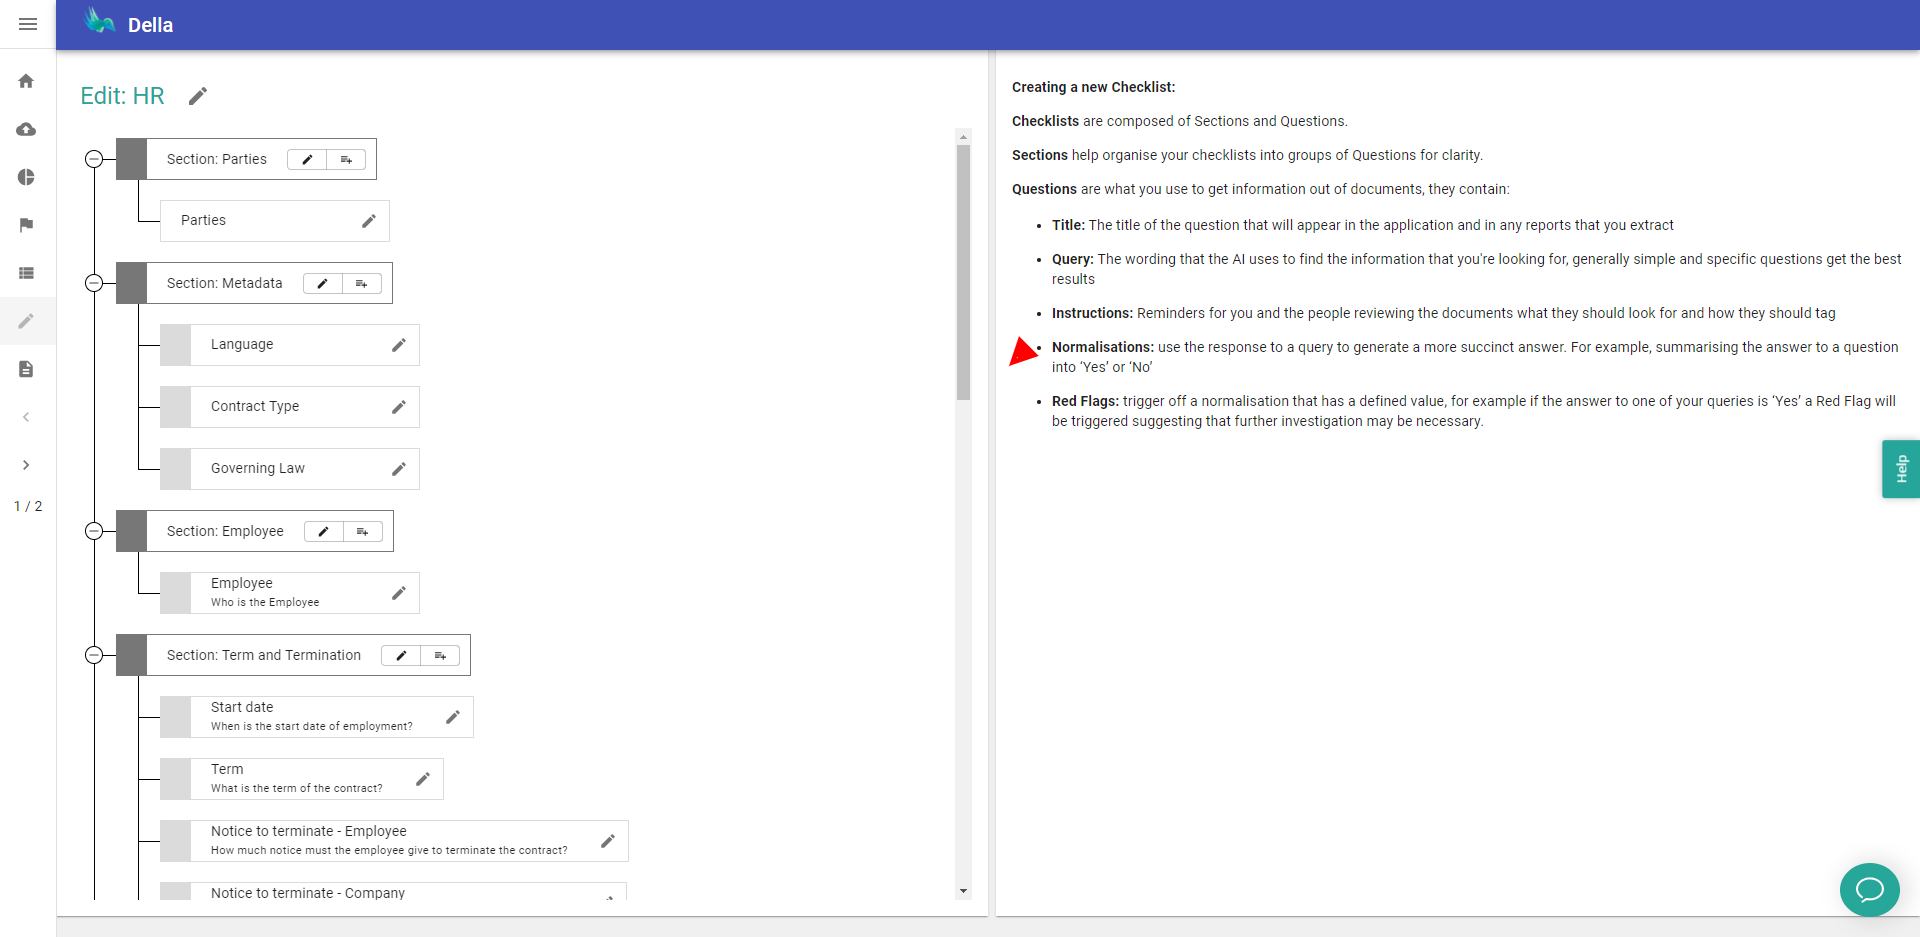Select the 'Section: Metadata' label

coord(225,283)
